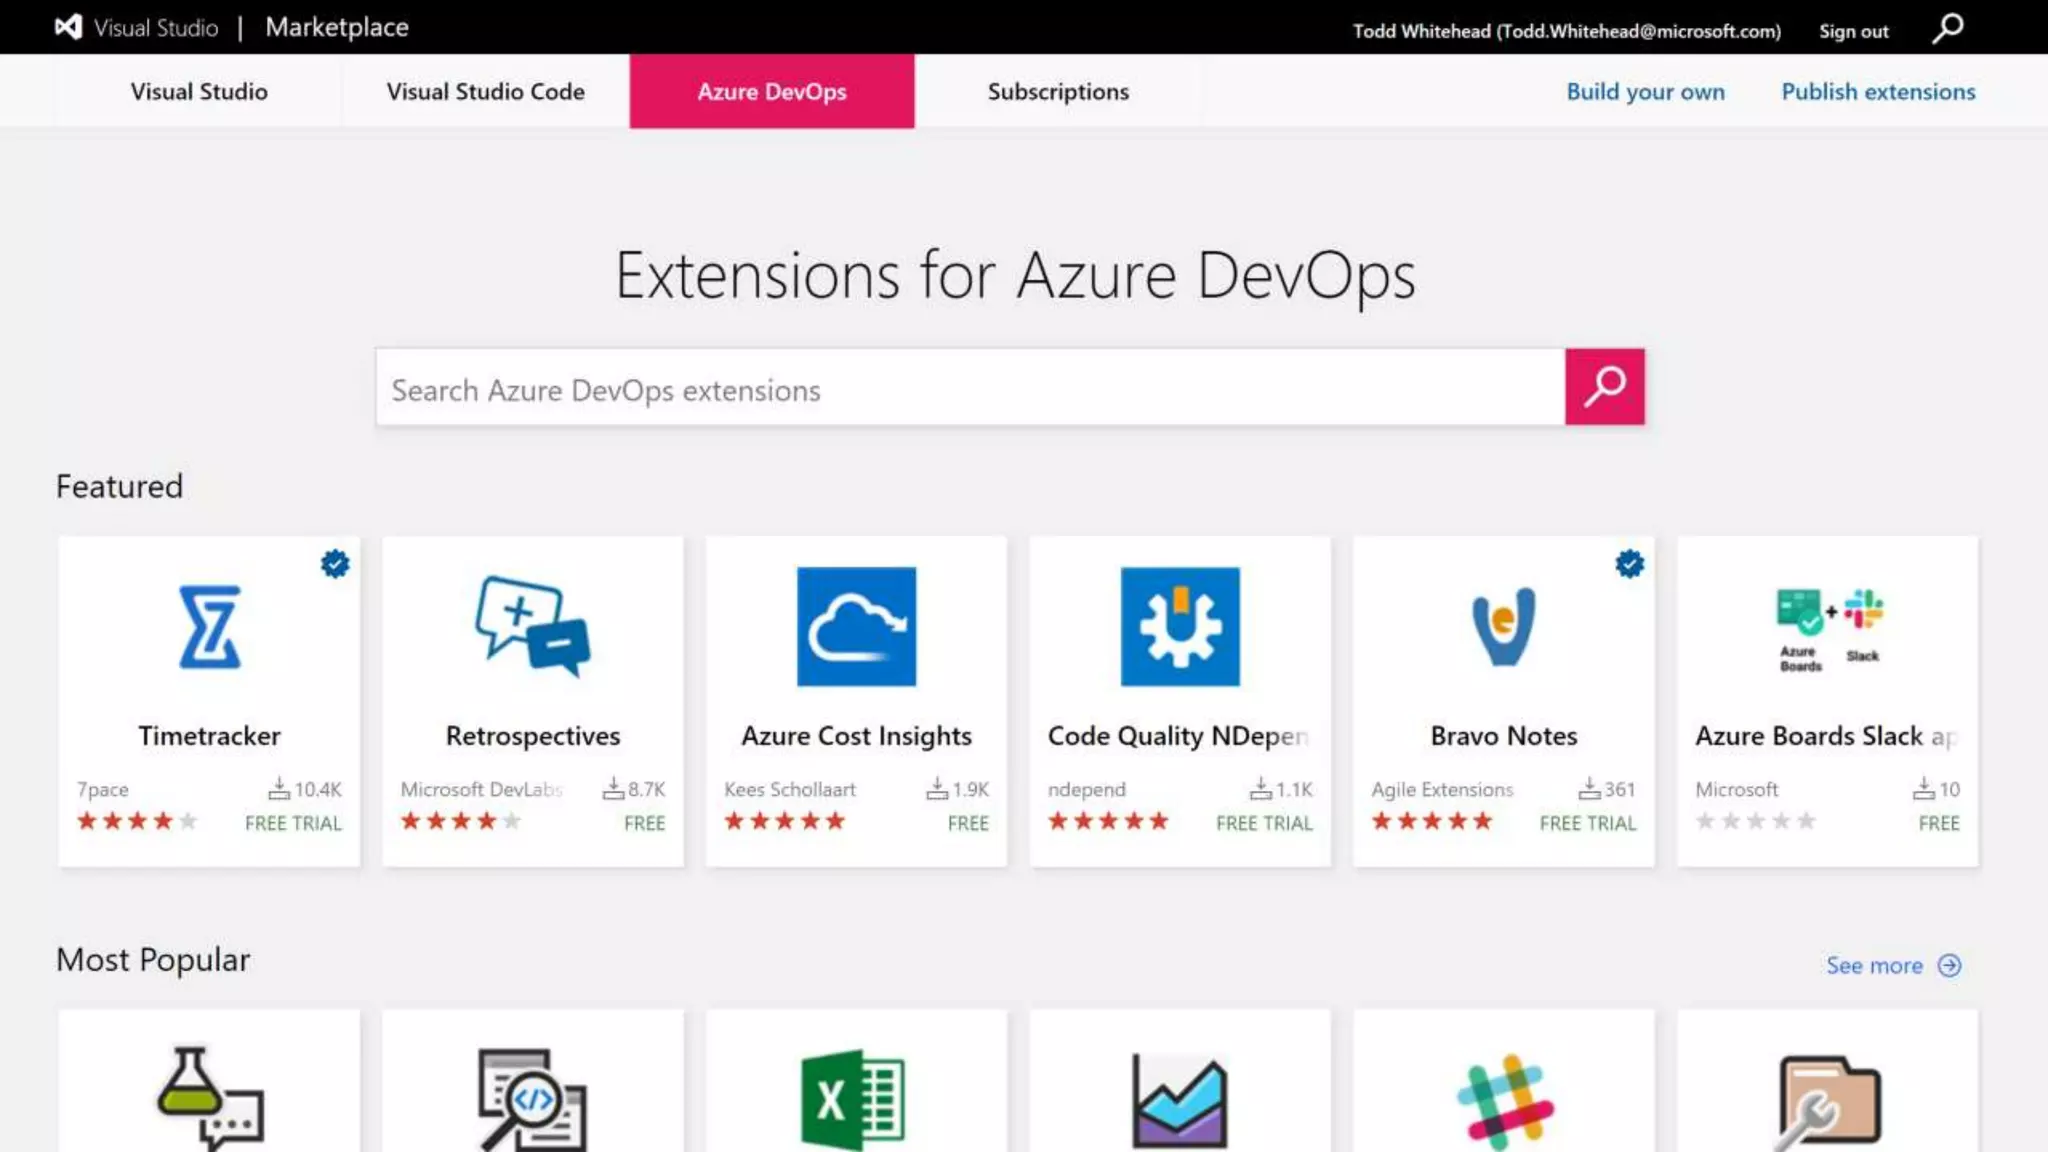This screenshot has width=2048, height=1152.
Task: Click the Excel icon in Most Popular
Action: pyautogui.click(x=853, y=1098)
